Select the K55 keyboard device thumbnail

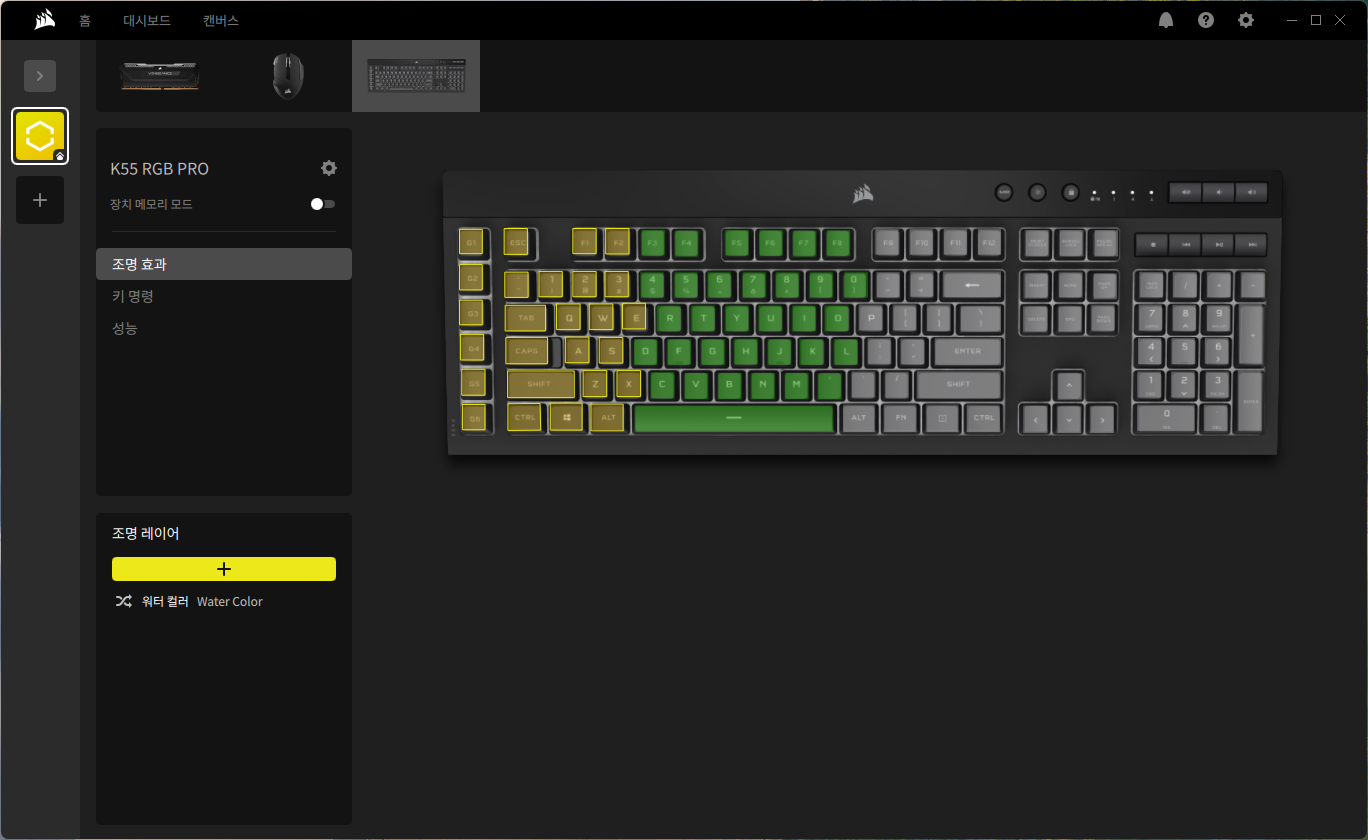tap(416, 76)
